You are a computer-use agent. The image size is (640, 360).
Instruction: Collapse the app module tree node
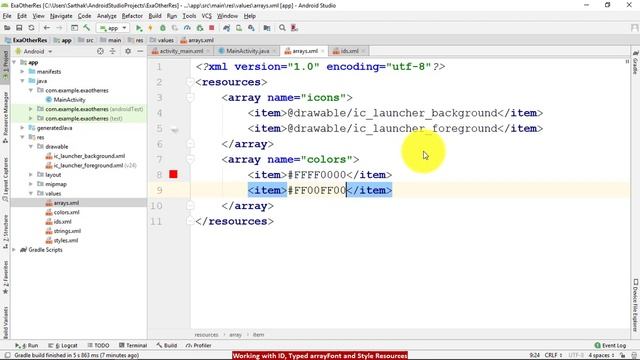[14, 62]
